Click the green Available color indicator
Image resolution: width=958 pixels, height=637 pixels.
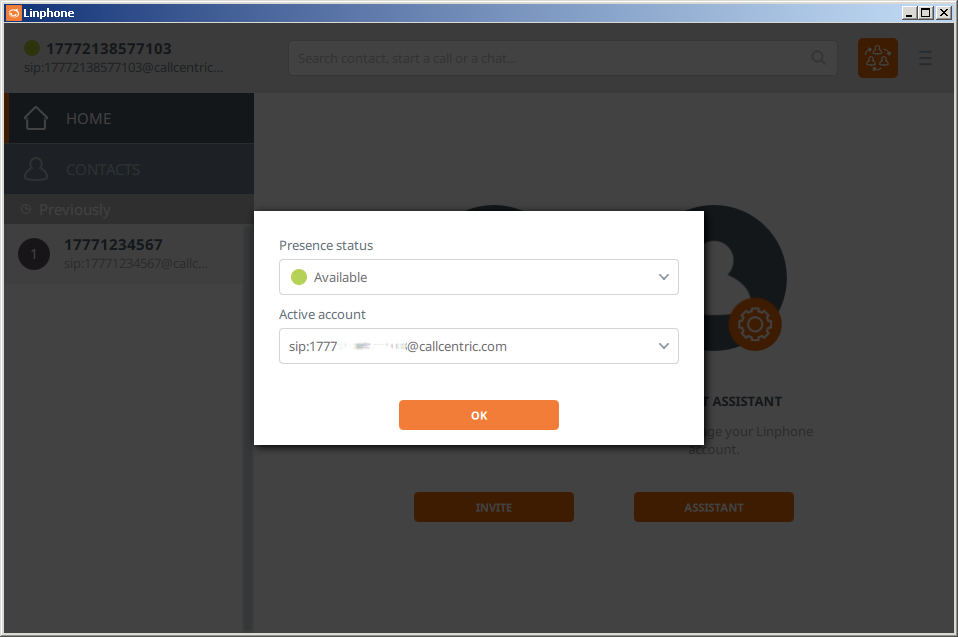coord(297,277)
